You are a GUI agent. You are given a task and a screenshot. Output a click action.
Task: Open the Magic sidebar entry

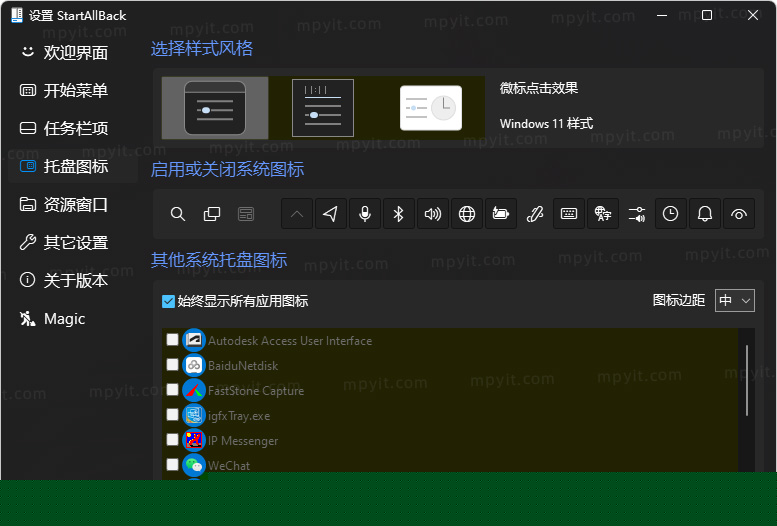tap(53, 318)
